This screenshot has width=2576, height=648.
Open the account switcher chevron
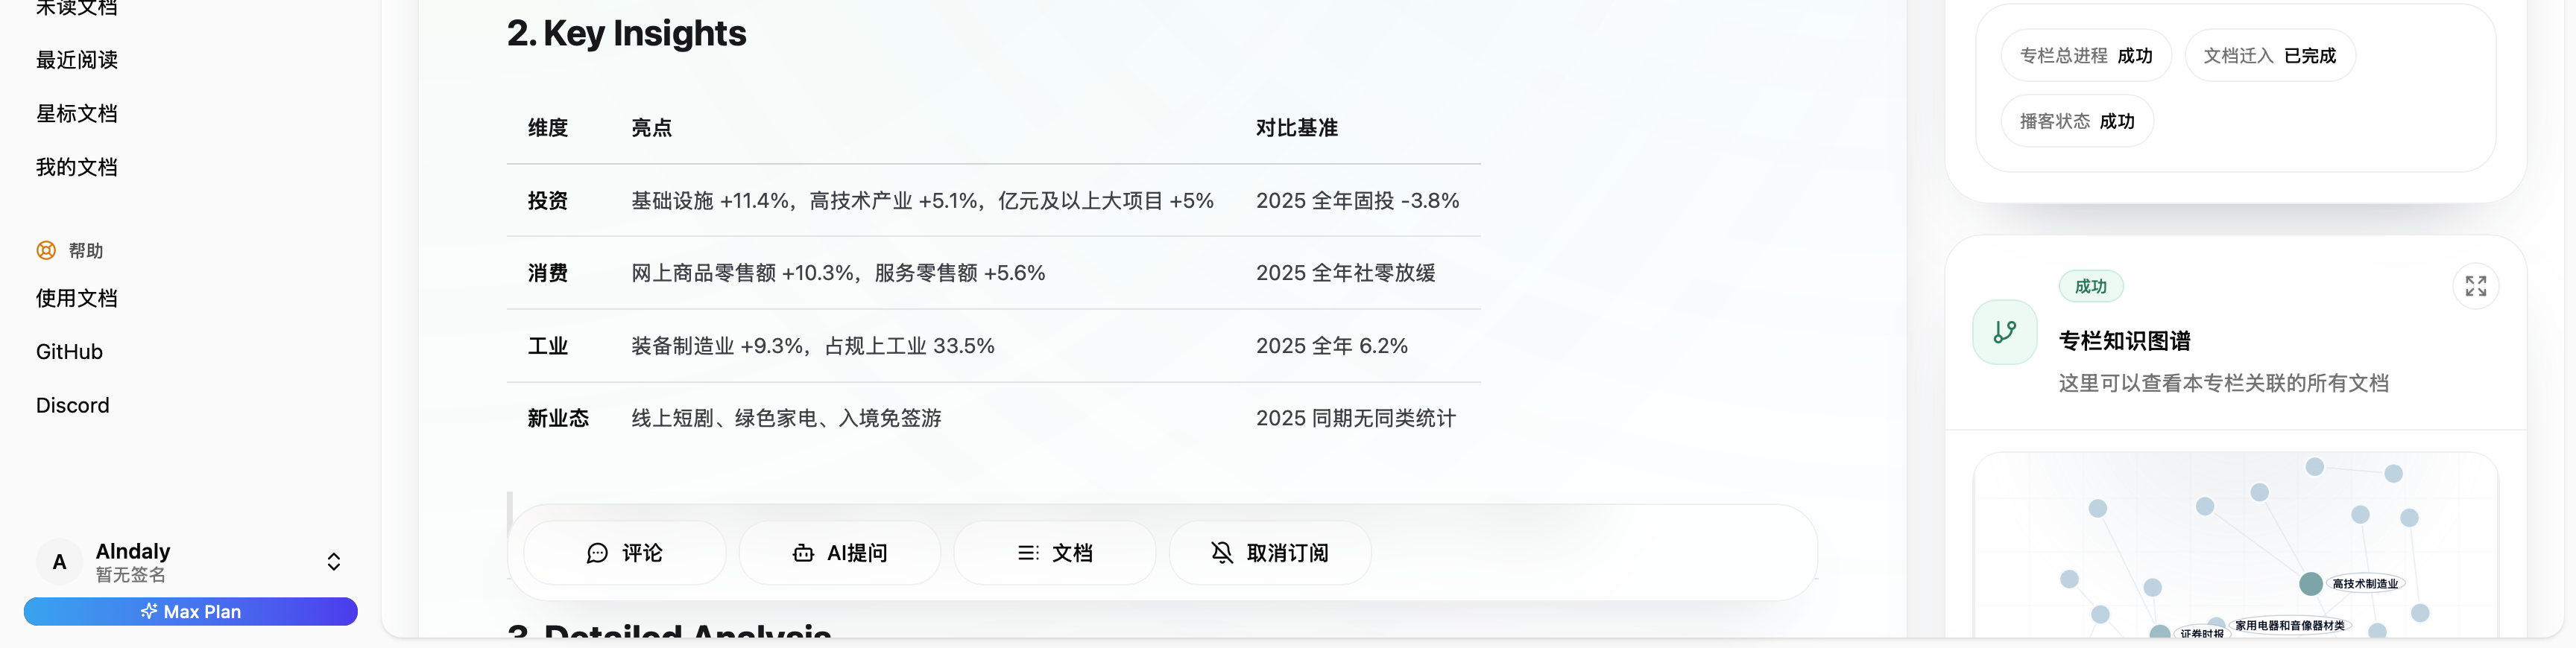click(334, 562)
